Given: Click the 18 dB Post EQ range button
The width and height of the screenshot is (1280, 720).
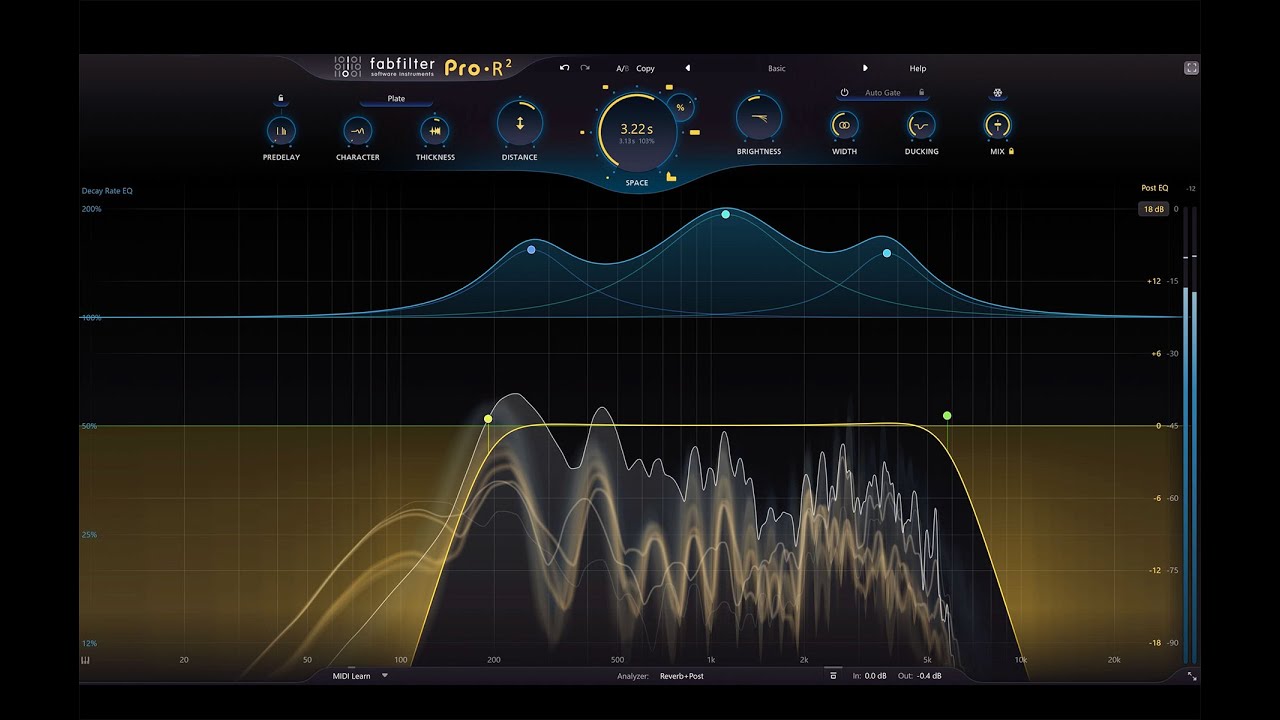Looking at the screenshot, I should pos(1153,209).
